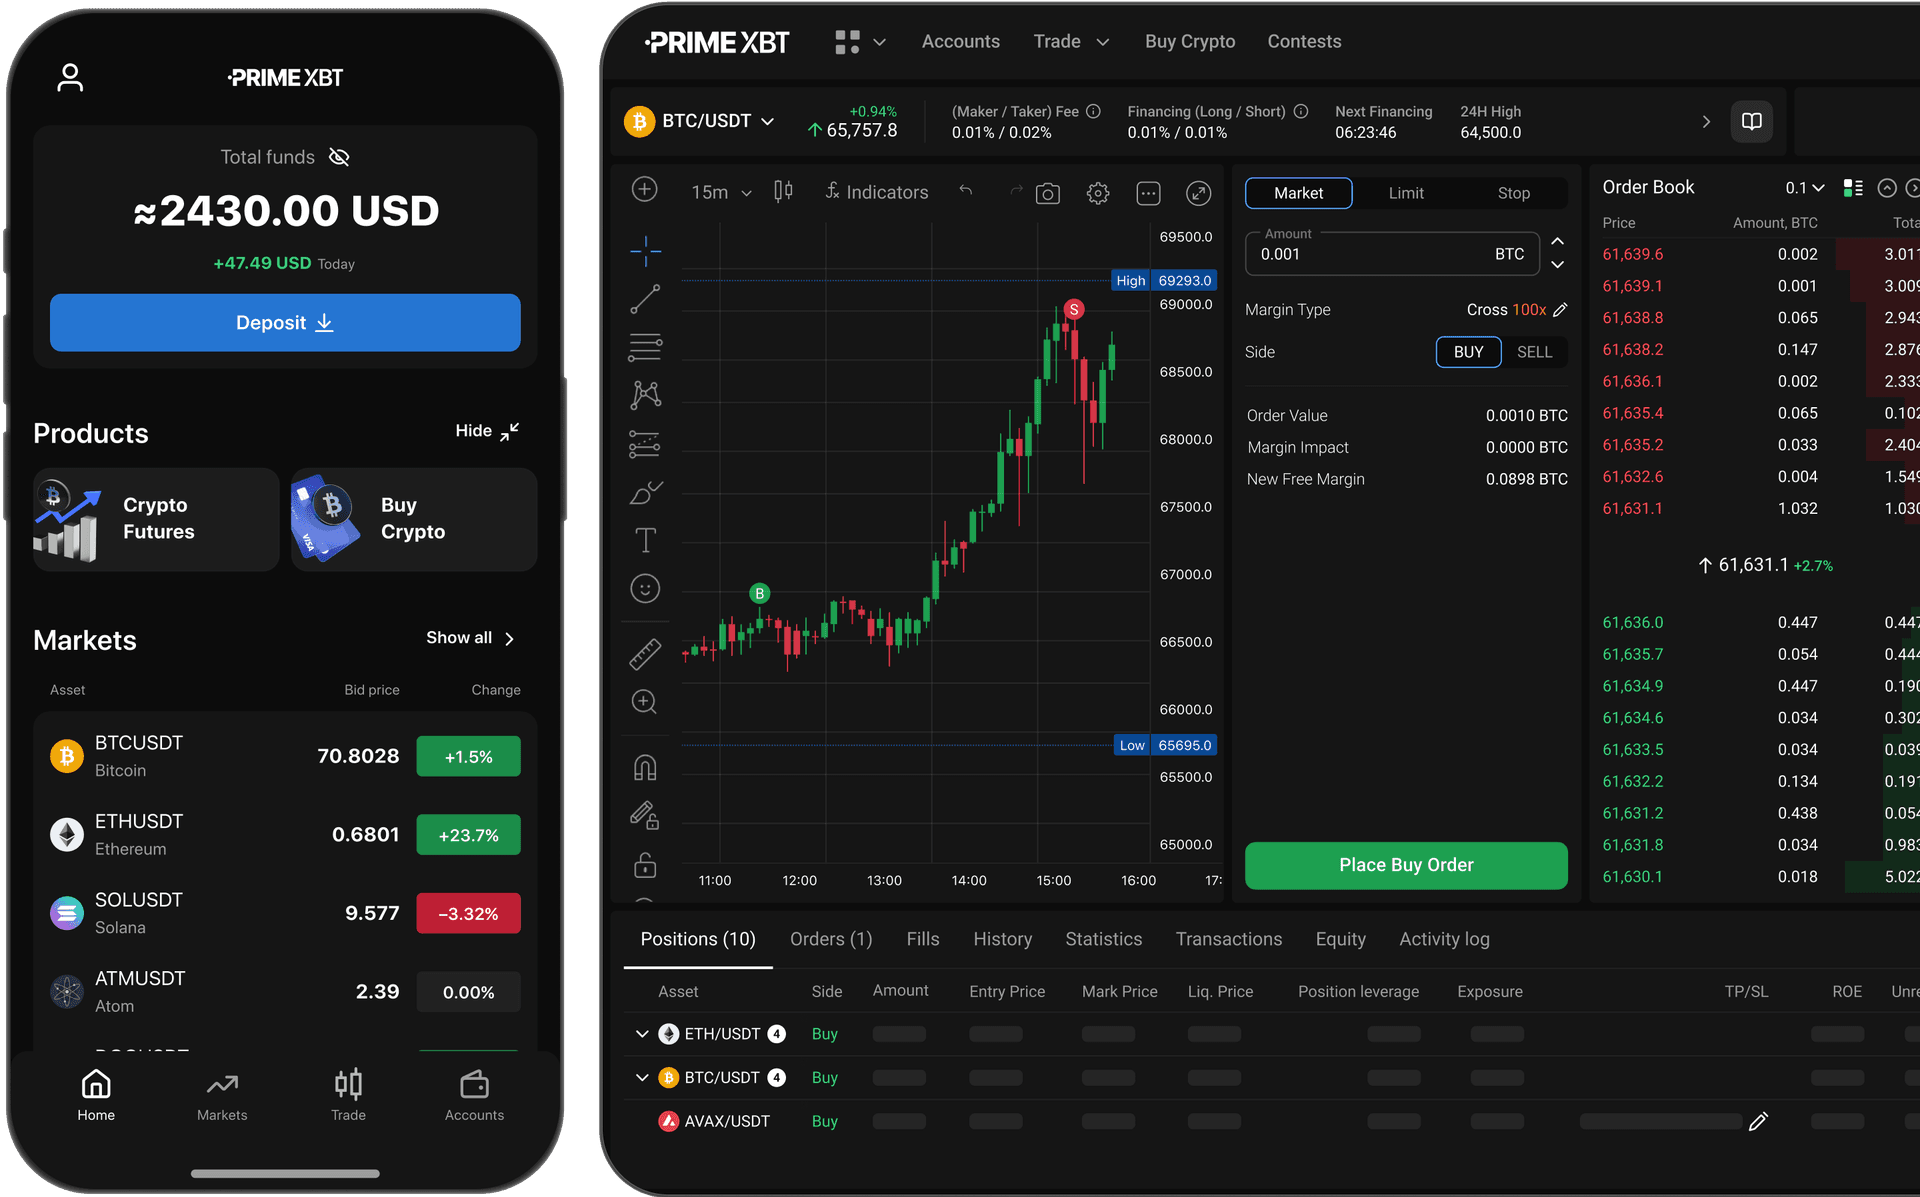Select the SOLUSDT Solana market row
This screenshot has height=1197, width=1920.
[285, 913]
